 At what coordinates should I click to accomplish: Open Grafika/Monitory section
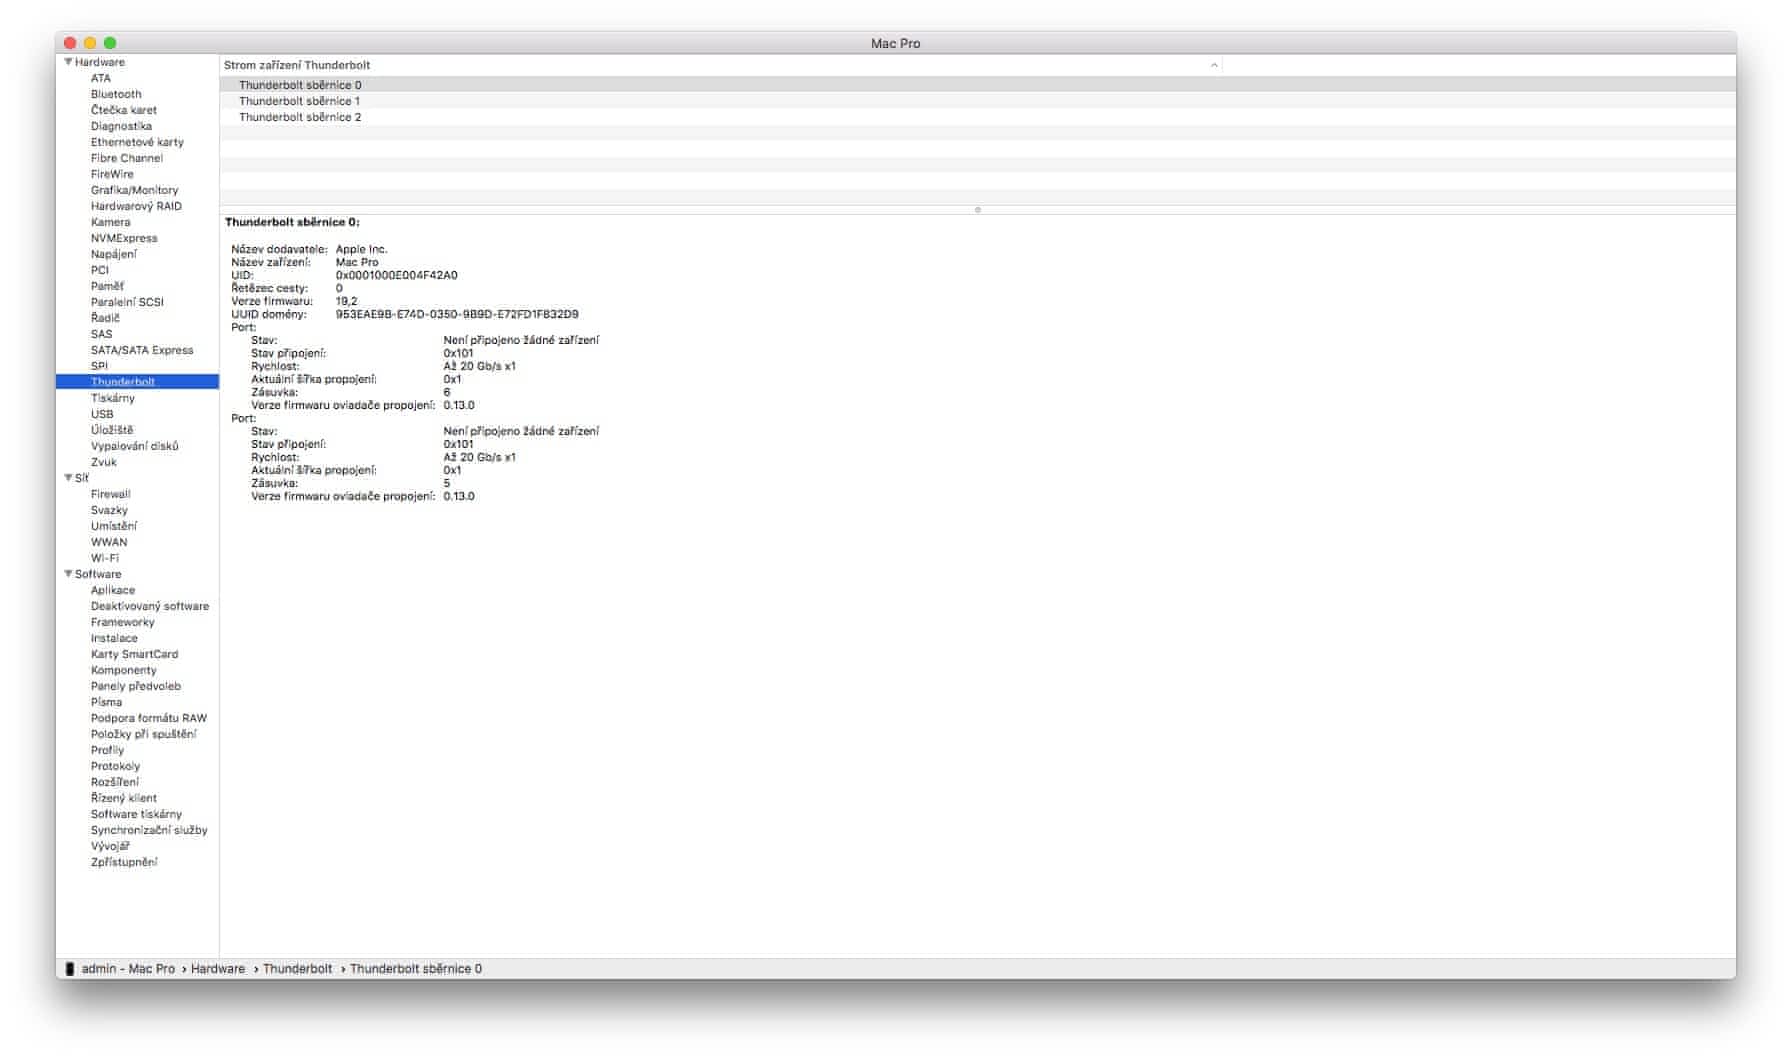click(x=134, y=190)
